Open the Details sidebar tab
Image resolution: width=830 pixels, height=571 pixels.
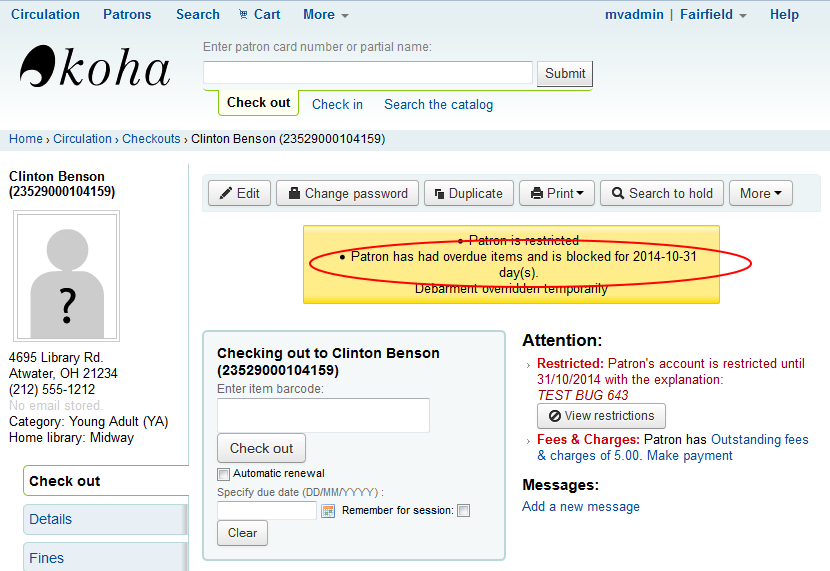click(x=51, y=519)
